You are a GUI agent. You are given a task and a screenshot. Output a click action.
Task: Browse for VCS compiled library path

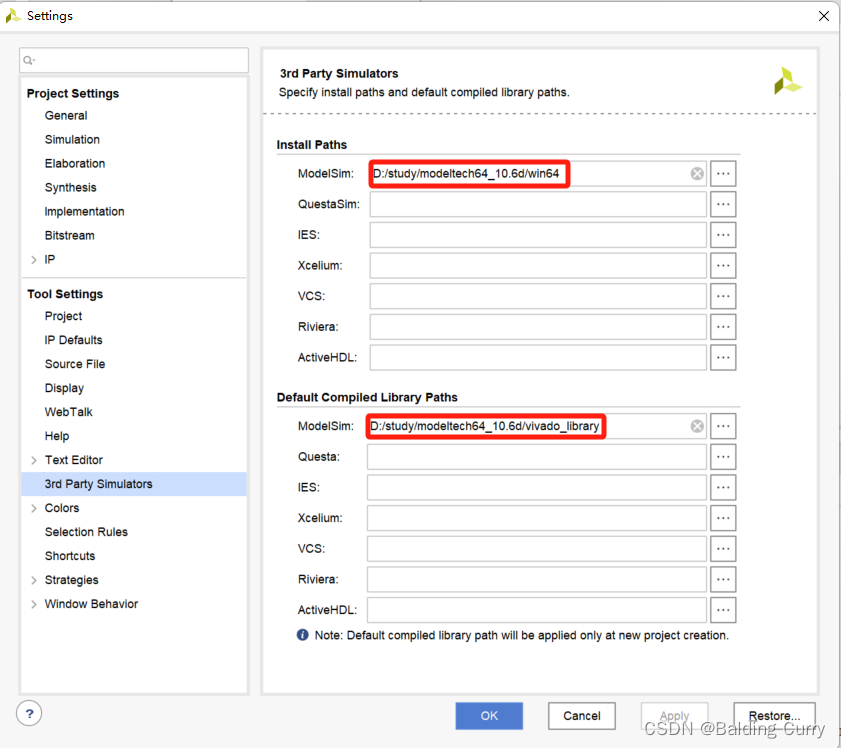[x=723, y=549]
